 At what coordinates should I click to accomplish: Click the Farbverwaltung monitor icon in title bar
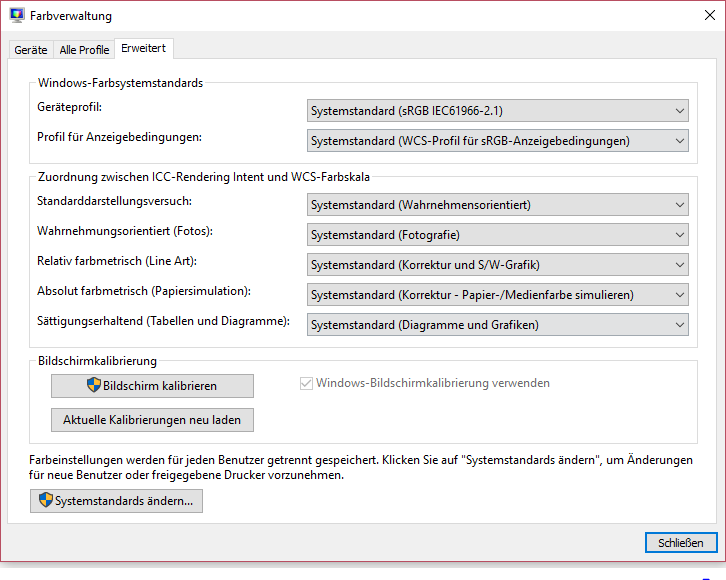tap(17, 15)
